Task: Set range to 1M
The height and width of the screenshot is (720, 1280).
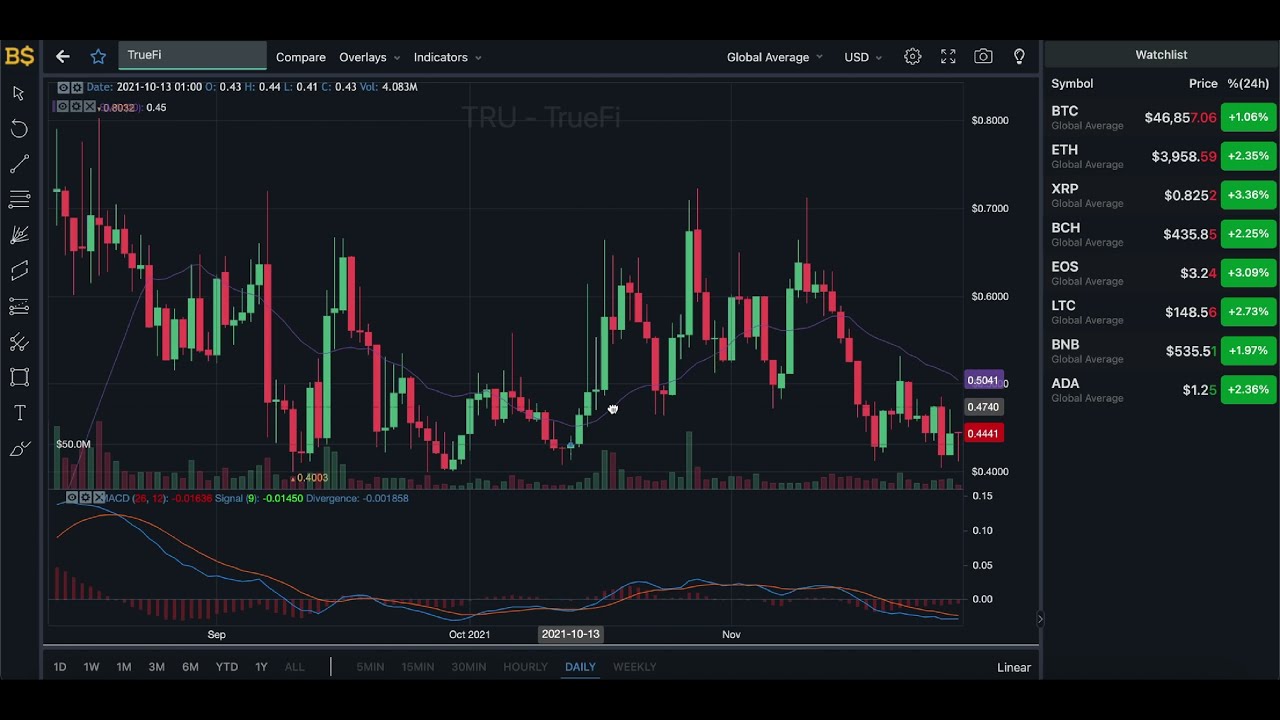Action: (x=124, y=667)
